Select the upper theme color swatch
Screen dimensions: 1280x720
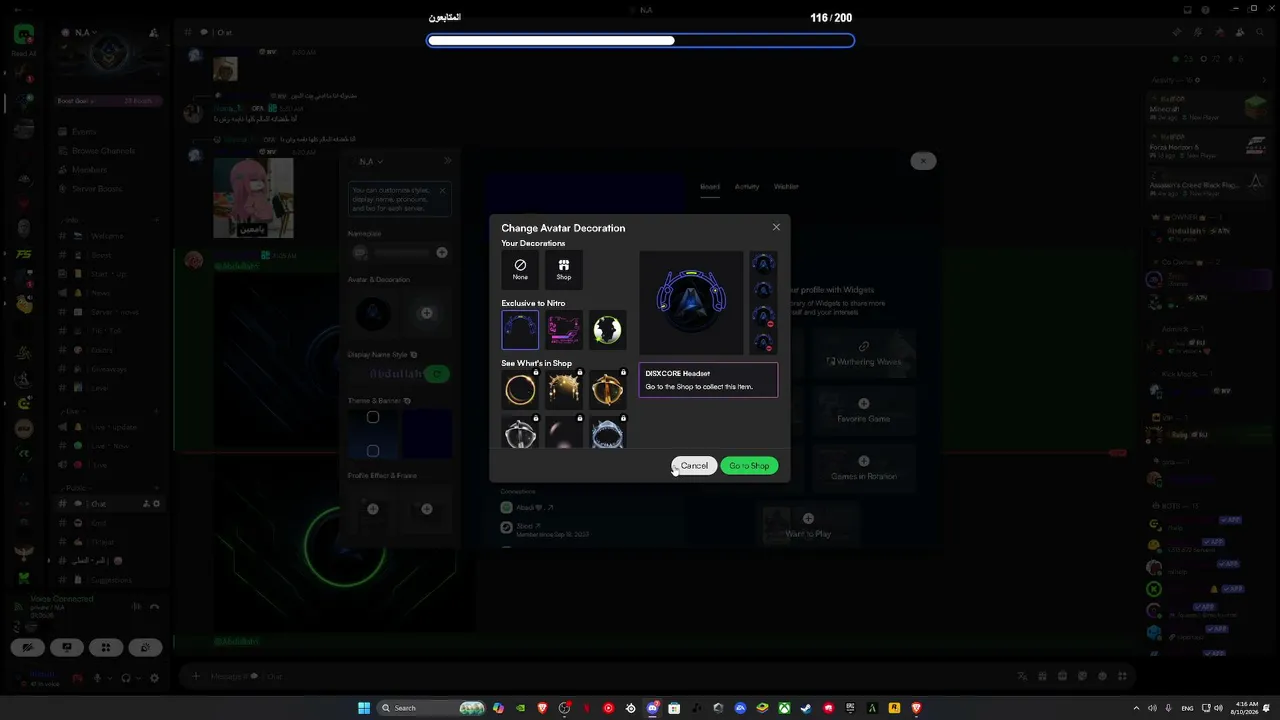(x=373, y=417)
